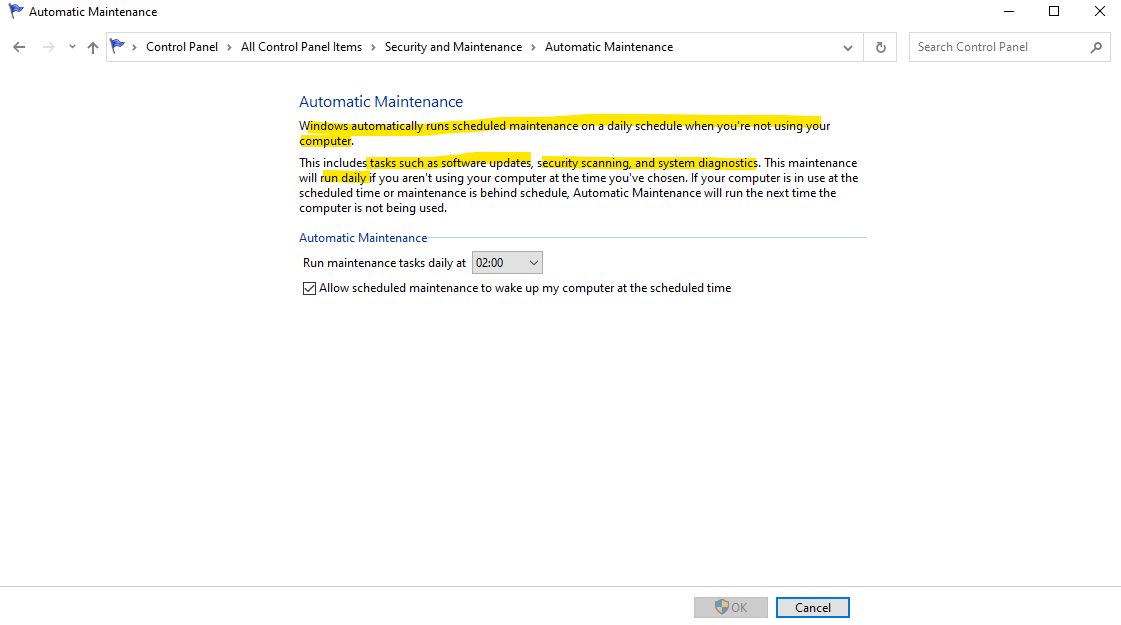Navigate to Control Panel breadcrumb
The image size is (1121, 625).
coord(181,47)
